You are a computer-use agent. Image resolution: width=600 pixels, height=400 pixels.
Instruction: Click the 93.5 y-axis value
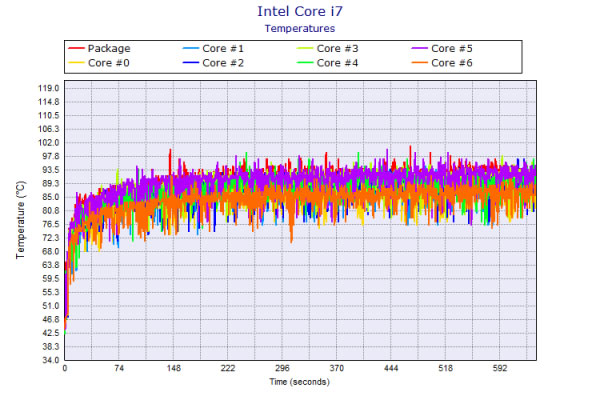tap(49, 170)
